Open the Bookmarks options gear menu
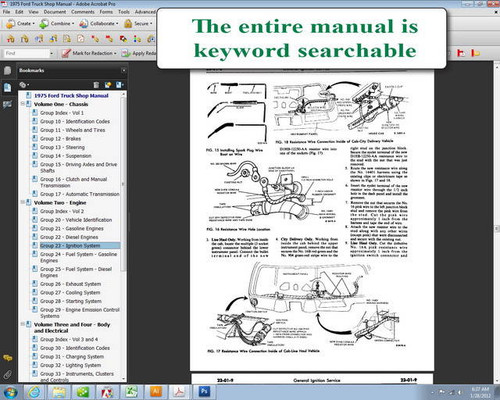This screenshot has width=500, height=400. coord(24,85)
